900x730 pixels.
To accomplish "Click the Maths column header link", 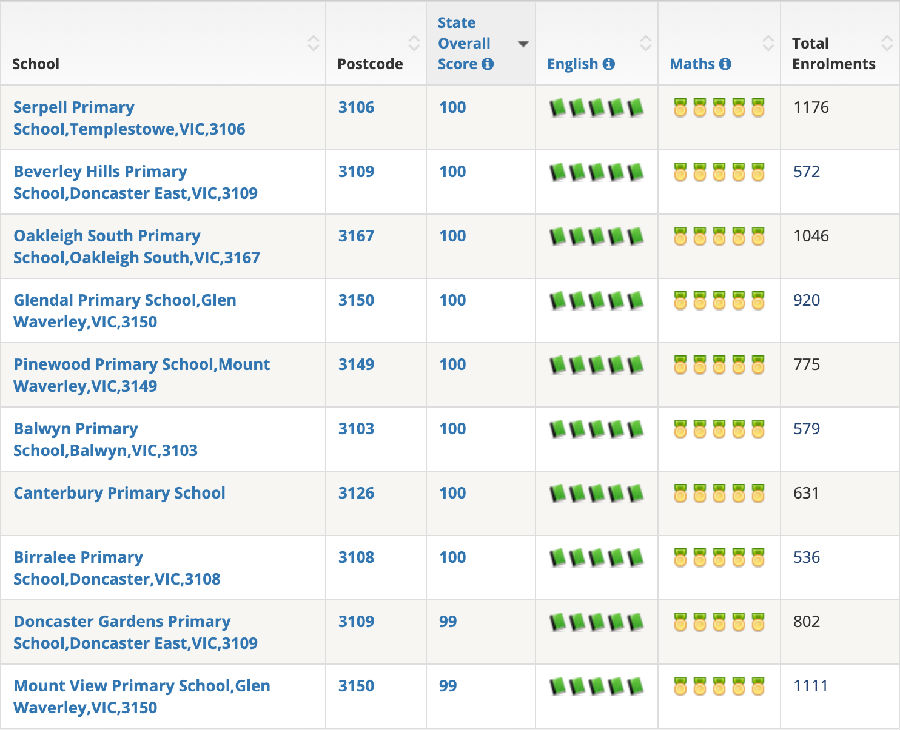I will [x=692, y=64].
